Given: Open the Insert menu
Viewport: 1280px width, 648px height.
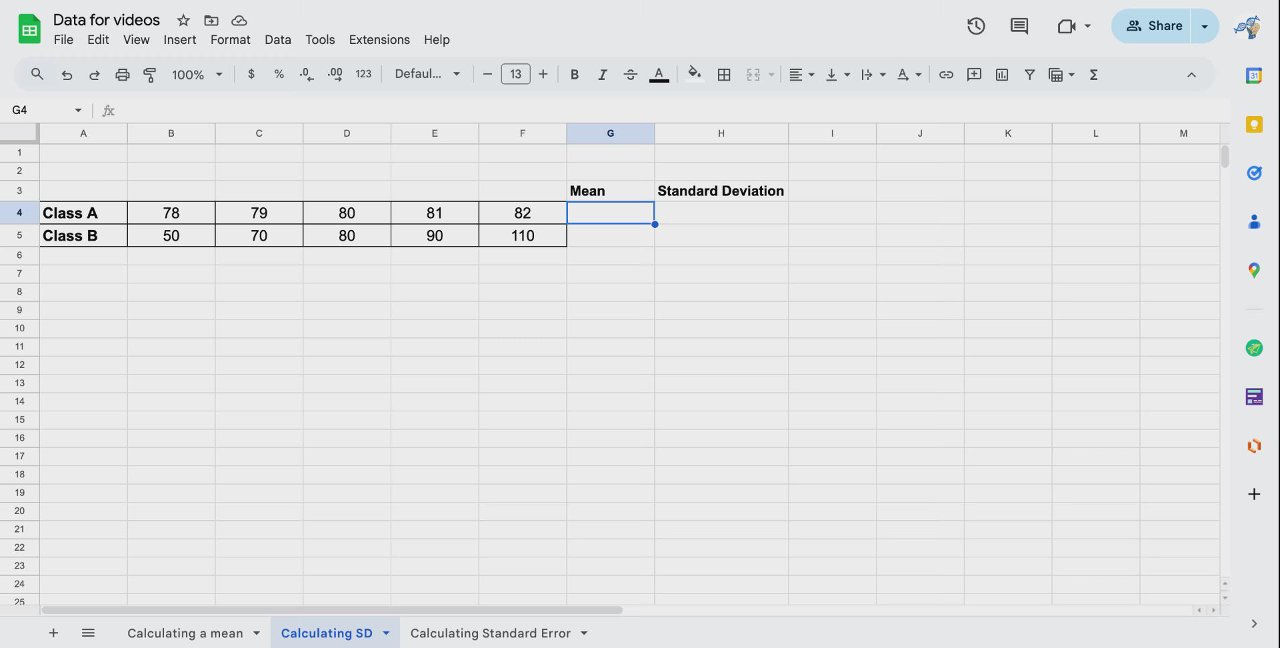Looking at the screenshot, I should (x=180, y=40).
